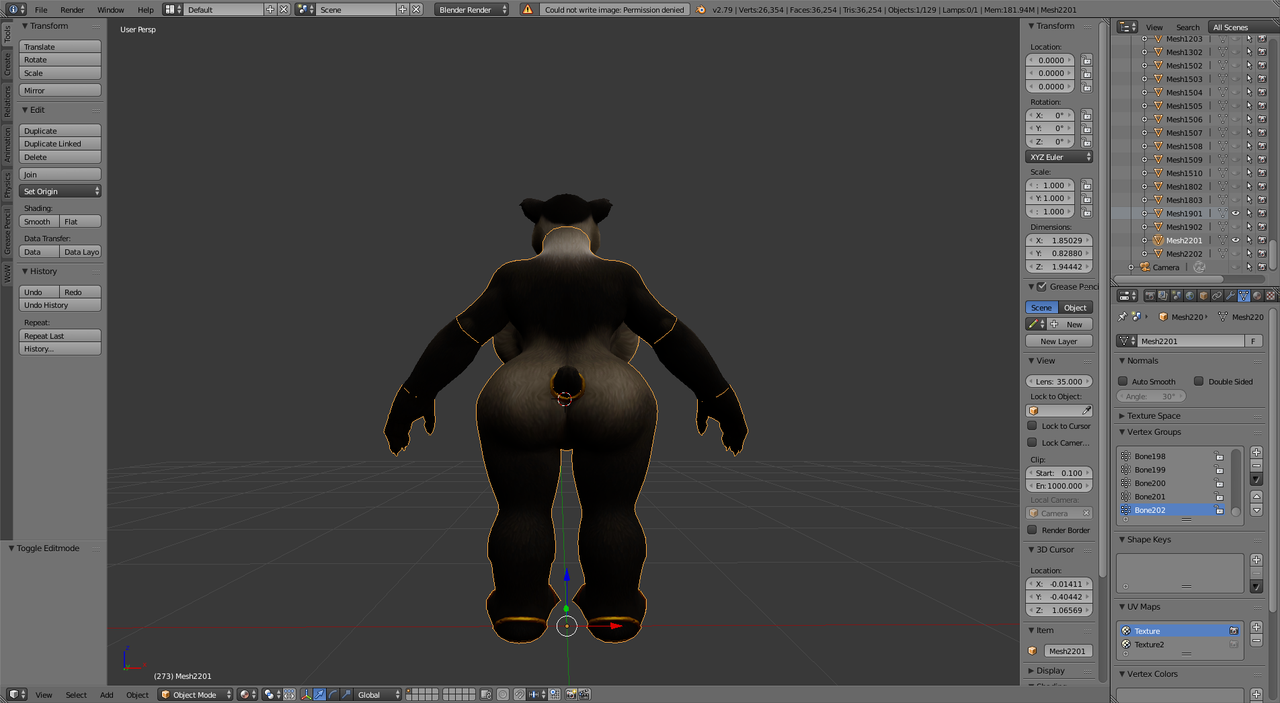Click the warning icon in header
The image size is (1280, 703).
(x=528, y=9)
